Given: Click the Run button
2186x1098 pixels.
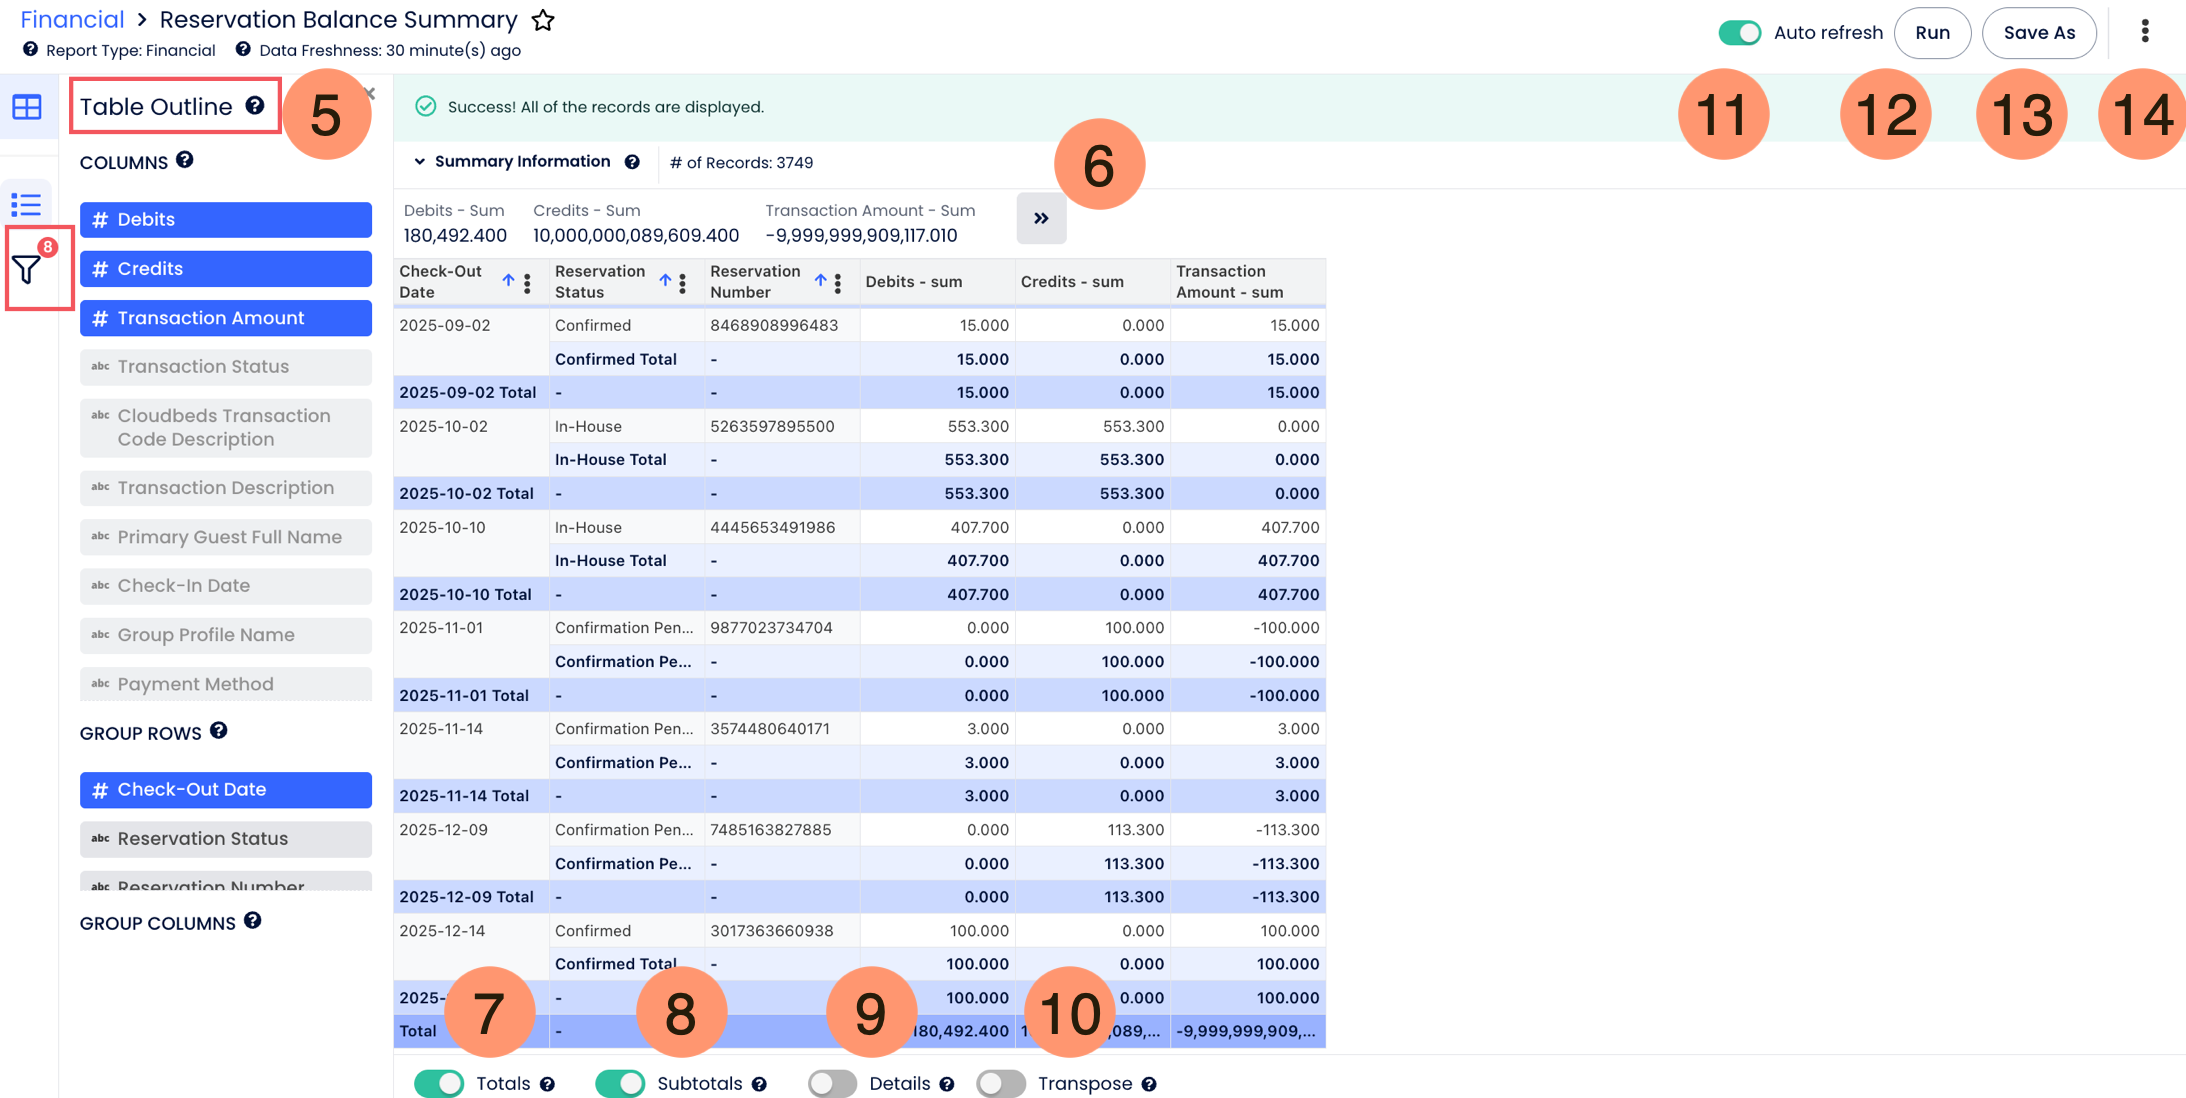Looking at the screenshot, I should (x=1932, y=32).
